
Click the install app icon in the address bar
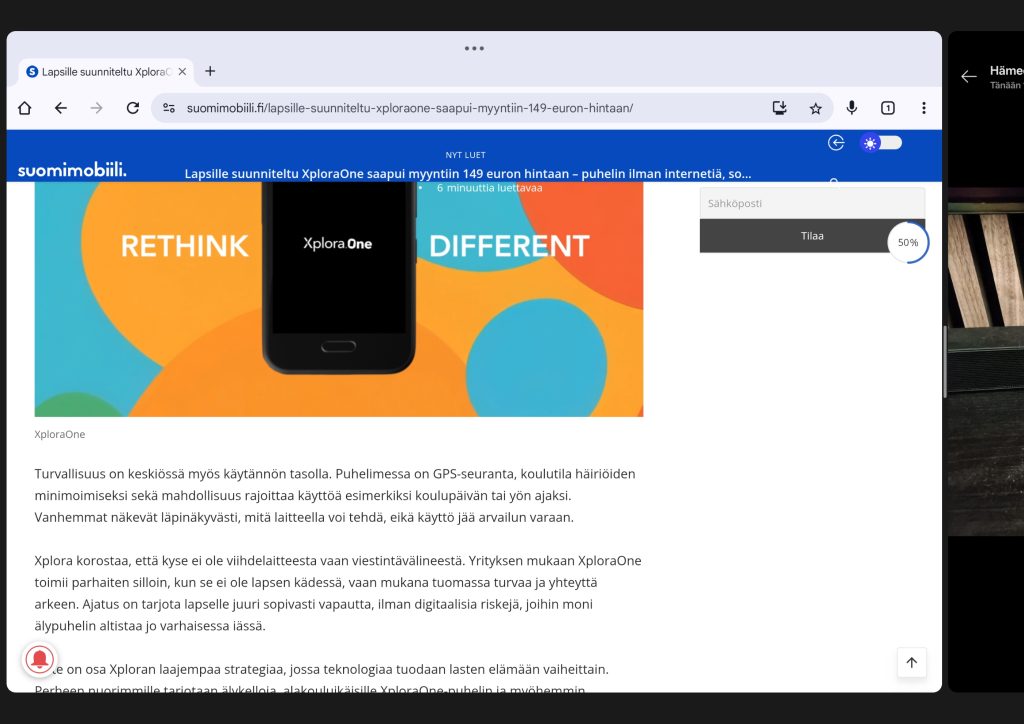780,108
